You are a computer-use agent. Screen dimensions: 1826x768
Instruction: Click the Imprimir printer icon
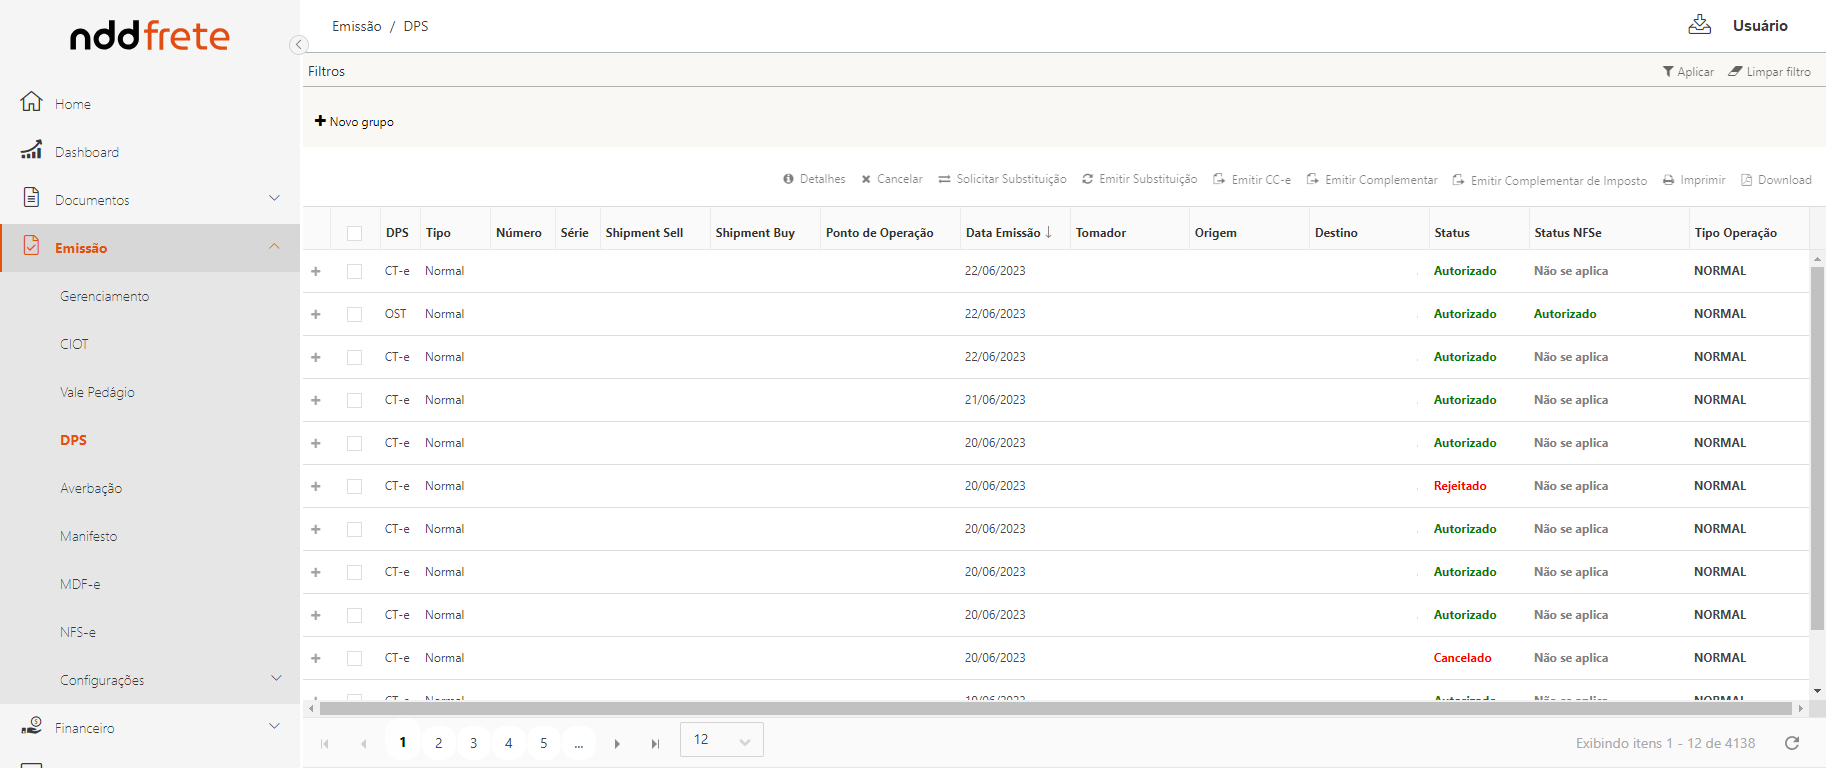click(x=1668, y=180)
